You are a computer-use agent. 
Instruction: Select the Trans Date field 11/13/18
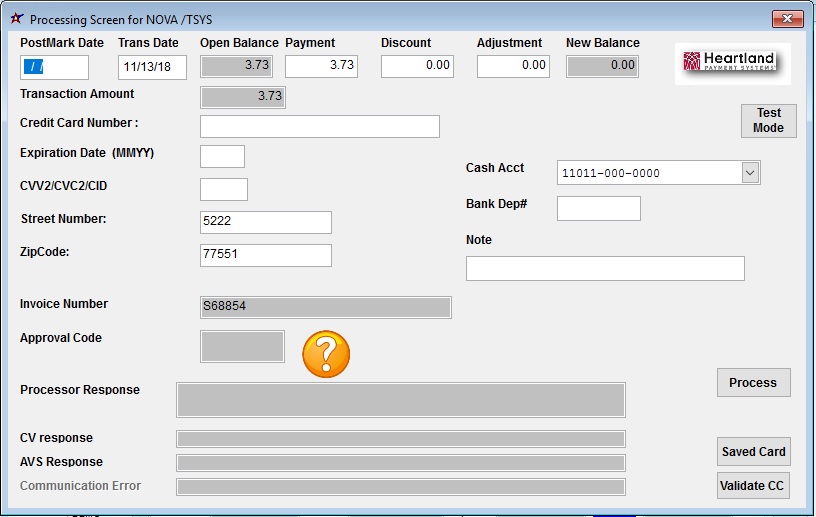[x=151, y=67]
